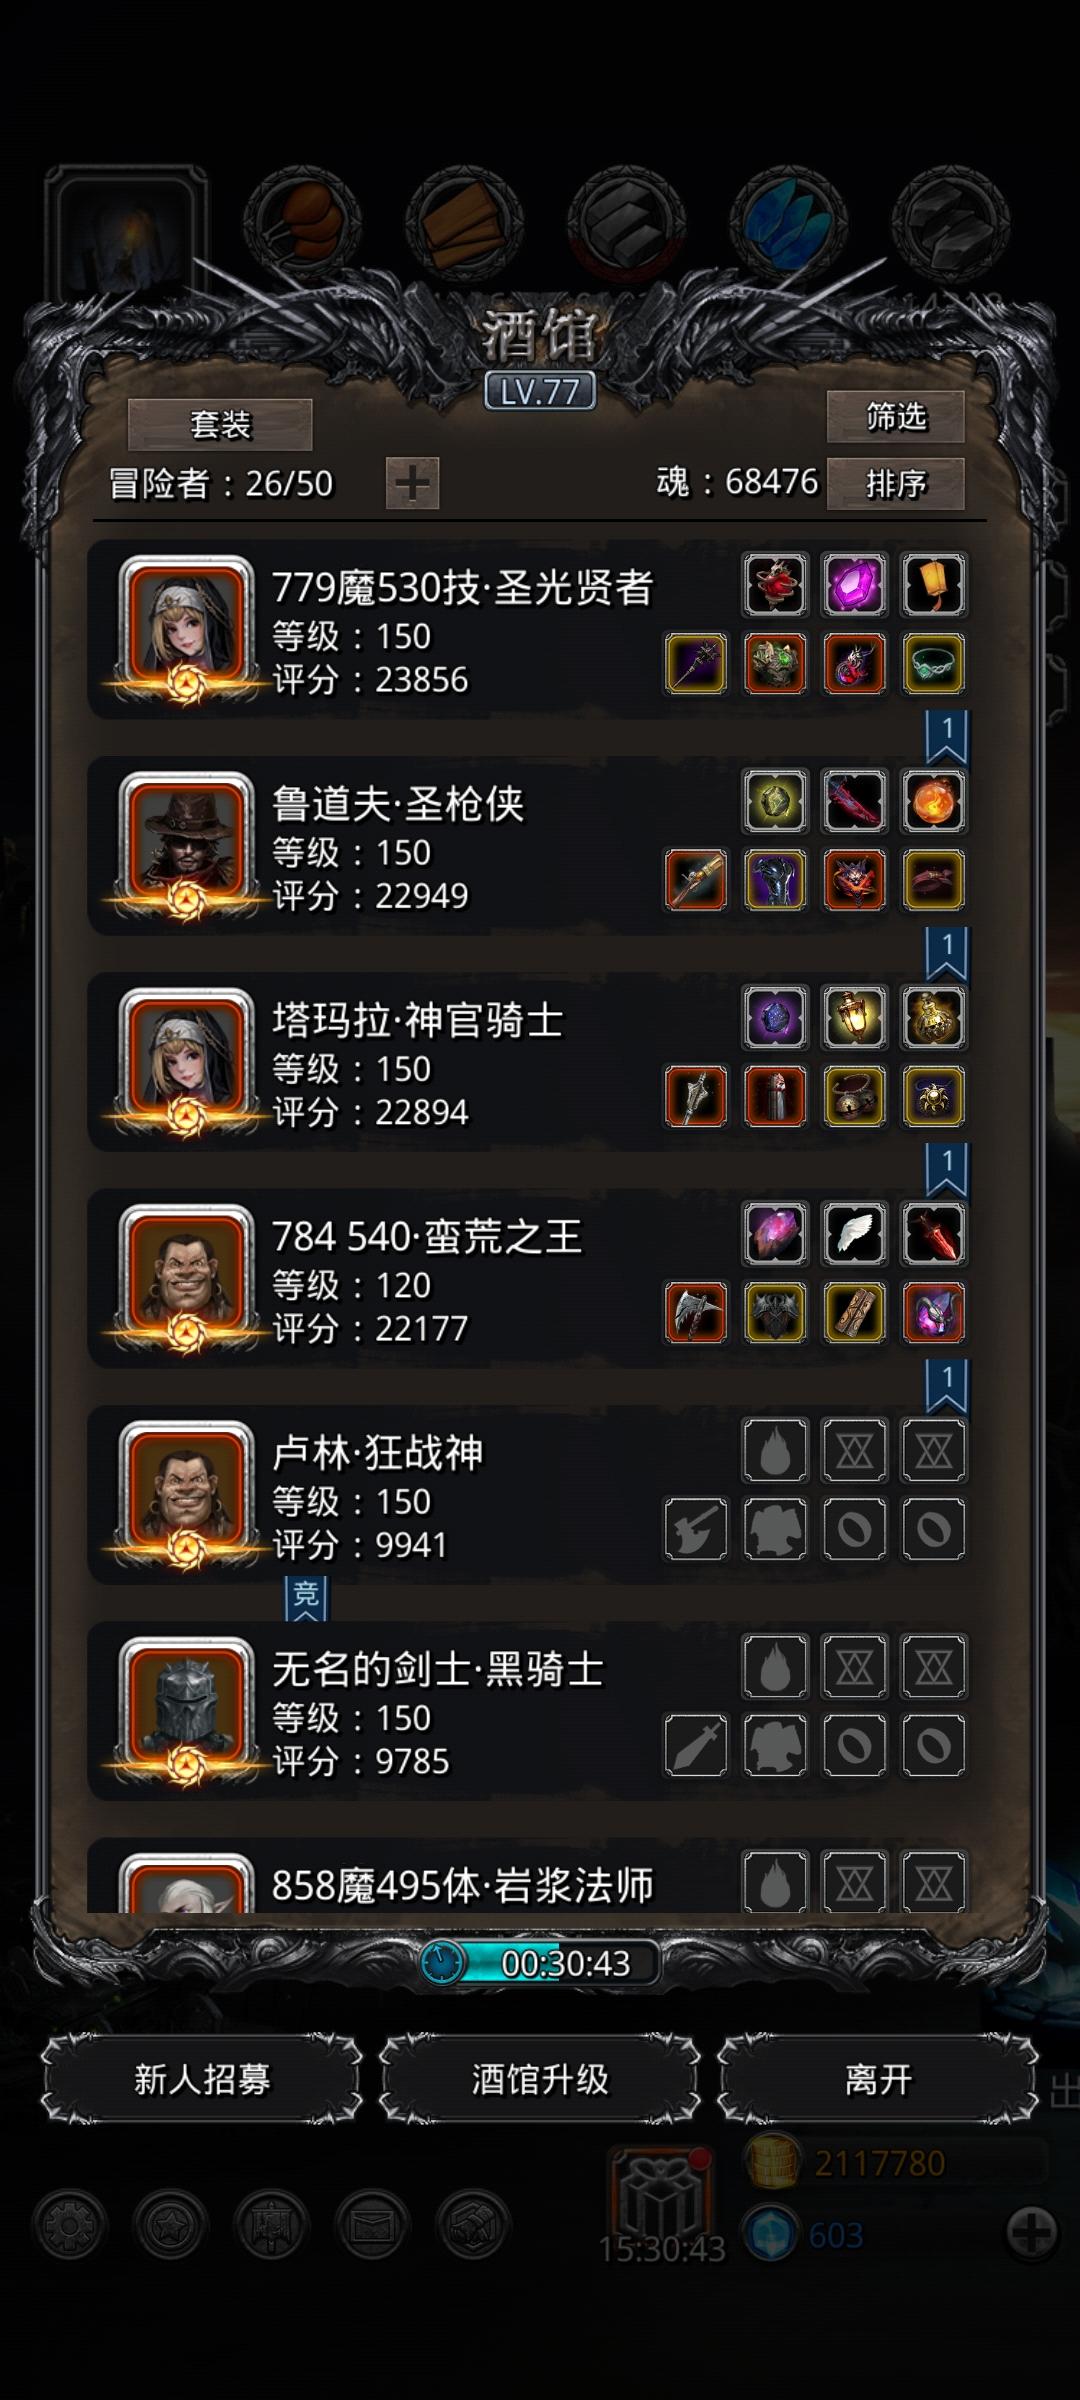This screenshot has height=2400, width=1080.
Task: Open the 排序 sort options
Action: pos(895,484)
